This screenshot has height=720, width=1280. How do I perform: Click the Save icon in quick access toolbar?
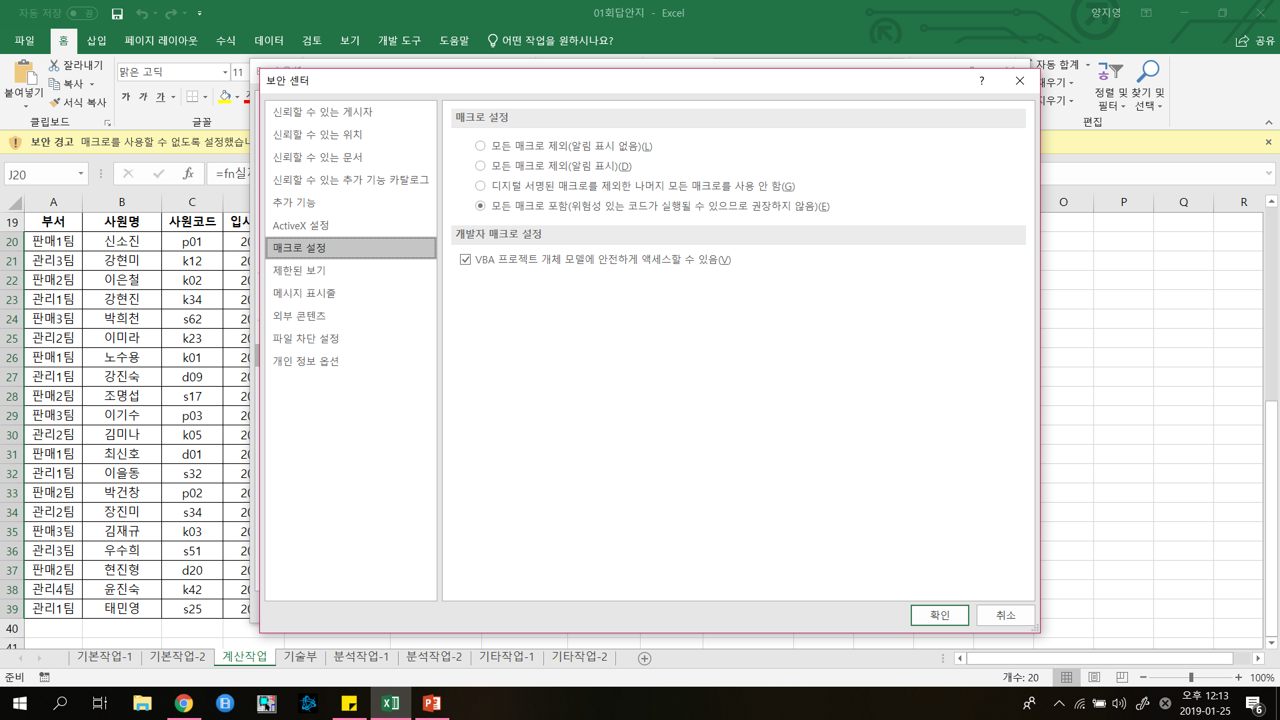point(117,14)
